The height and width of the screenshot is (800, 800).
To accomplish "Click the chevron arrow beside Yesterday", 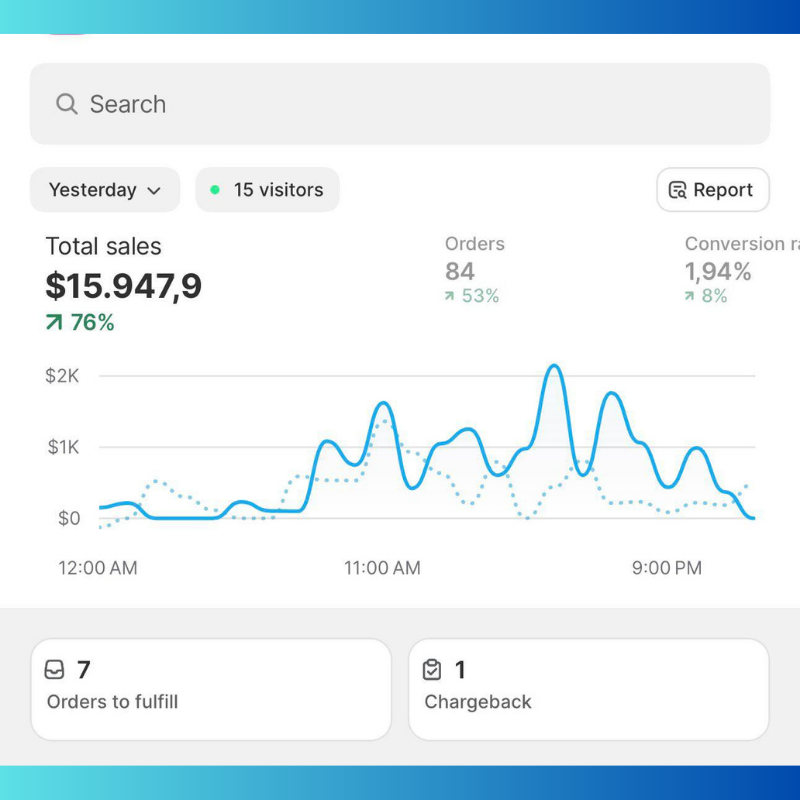I will pos(154,191).
